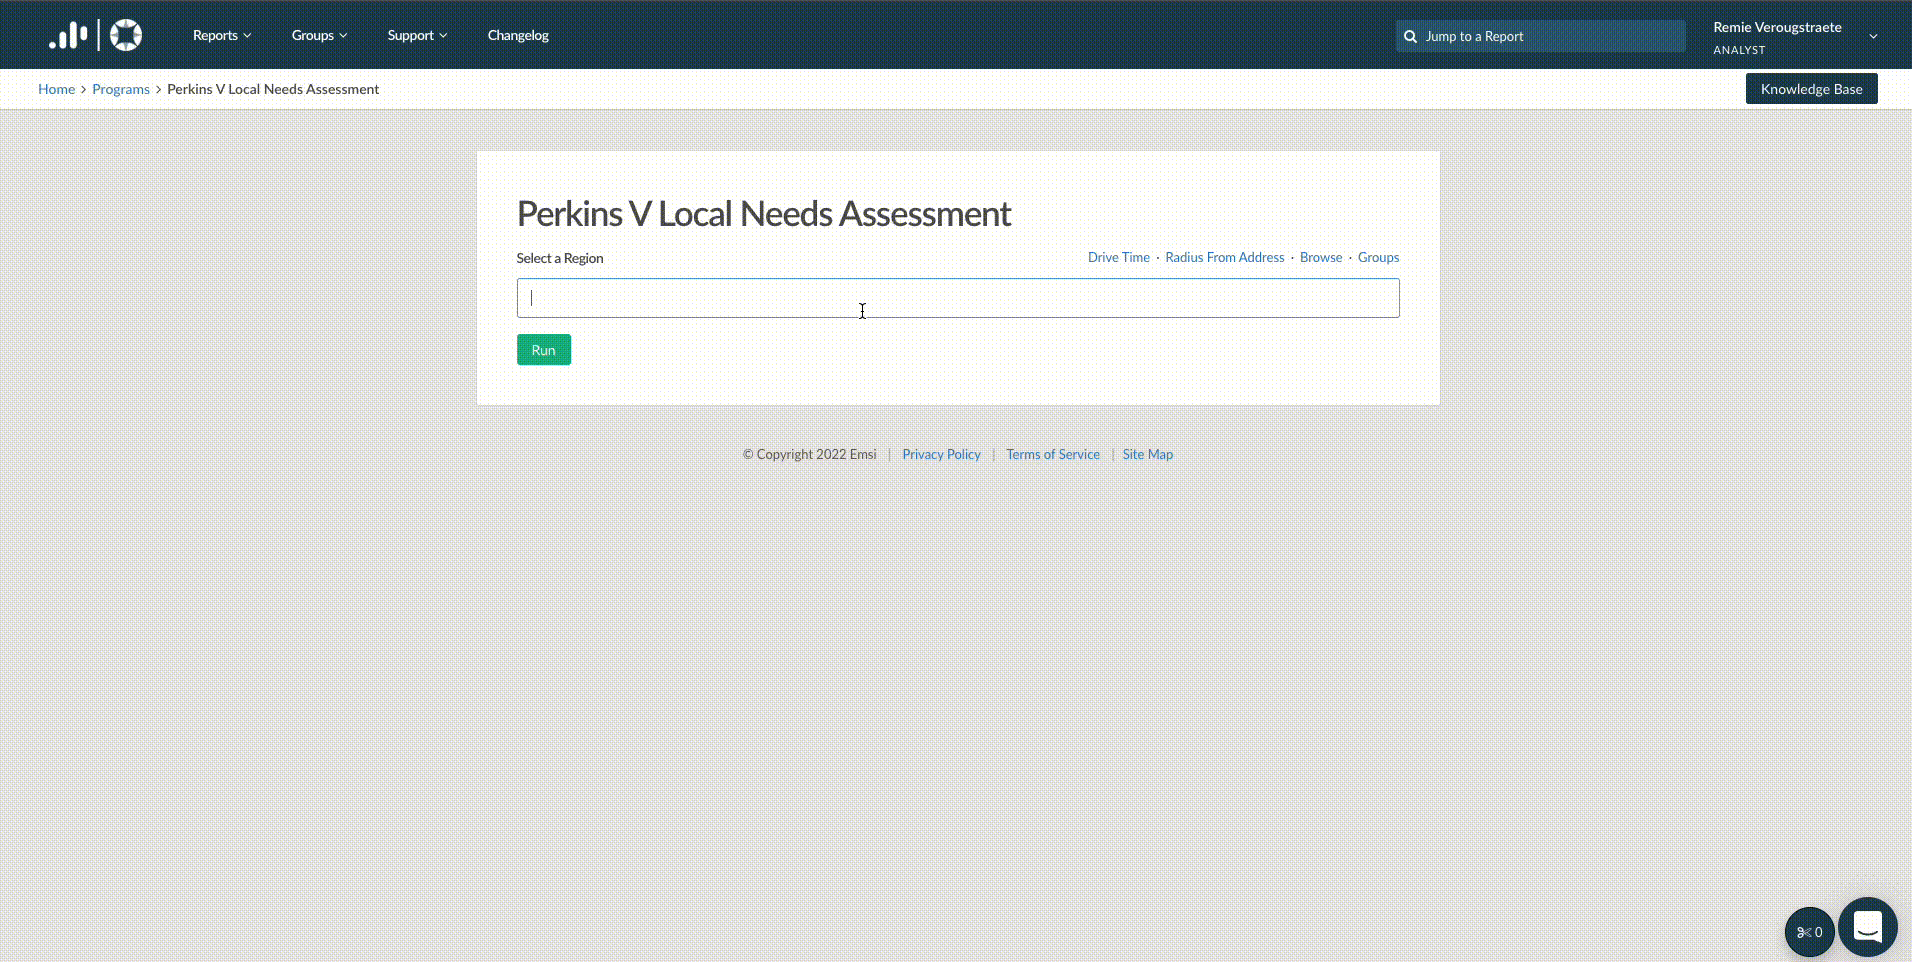The image size is (1912, 962).
Task: Open the Changelog menu item
Action: pos(518,36)
